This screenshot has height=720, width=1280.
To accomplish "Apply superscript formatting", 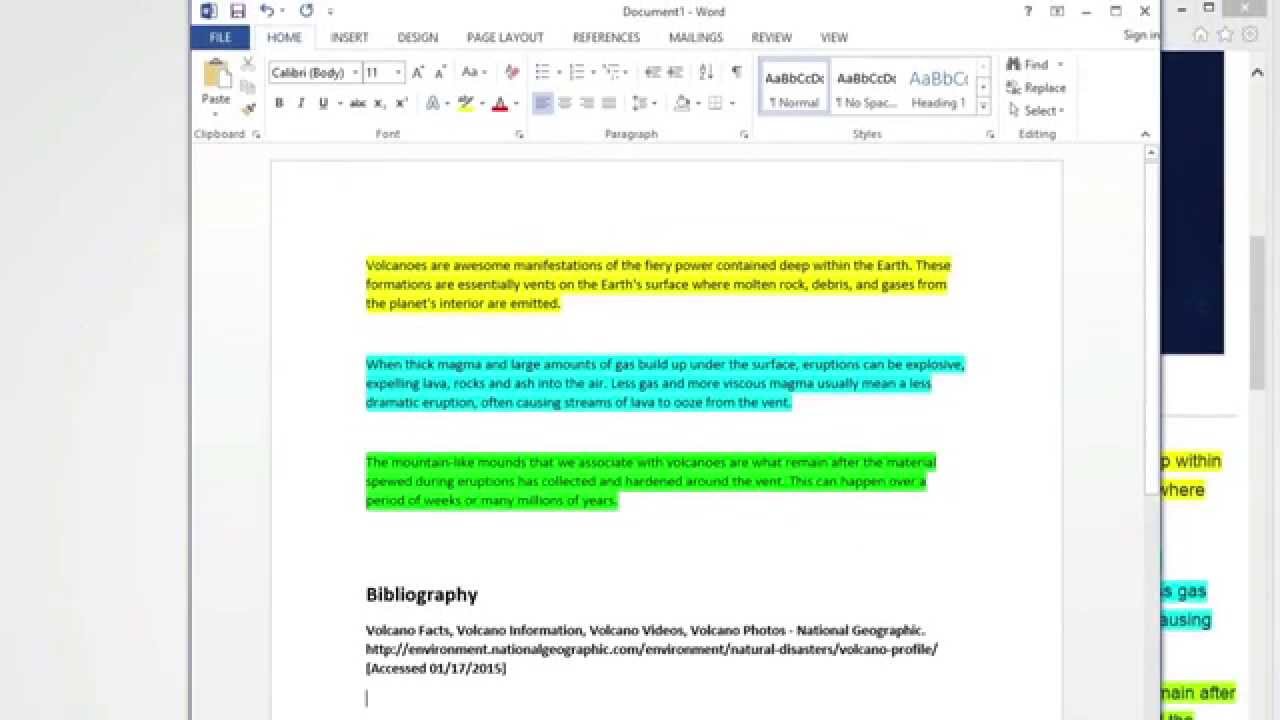I will click(x=401, y=103).
